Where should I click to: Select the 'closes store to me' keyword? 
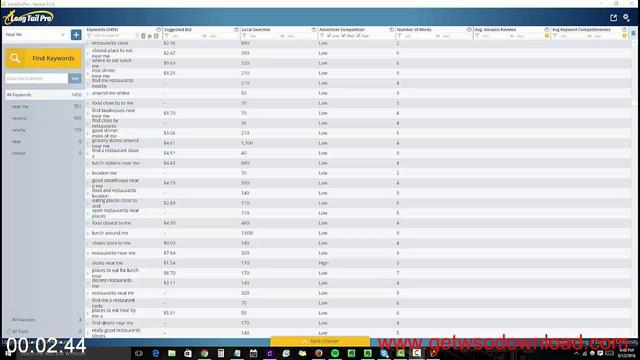111,243
